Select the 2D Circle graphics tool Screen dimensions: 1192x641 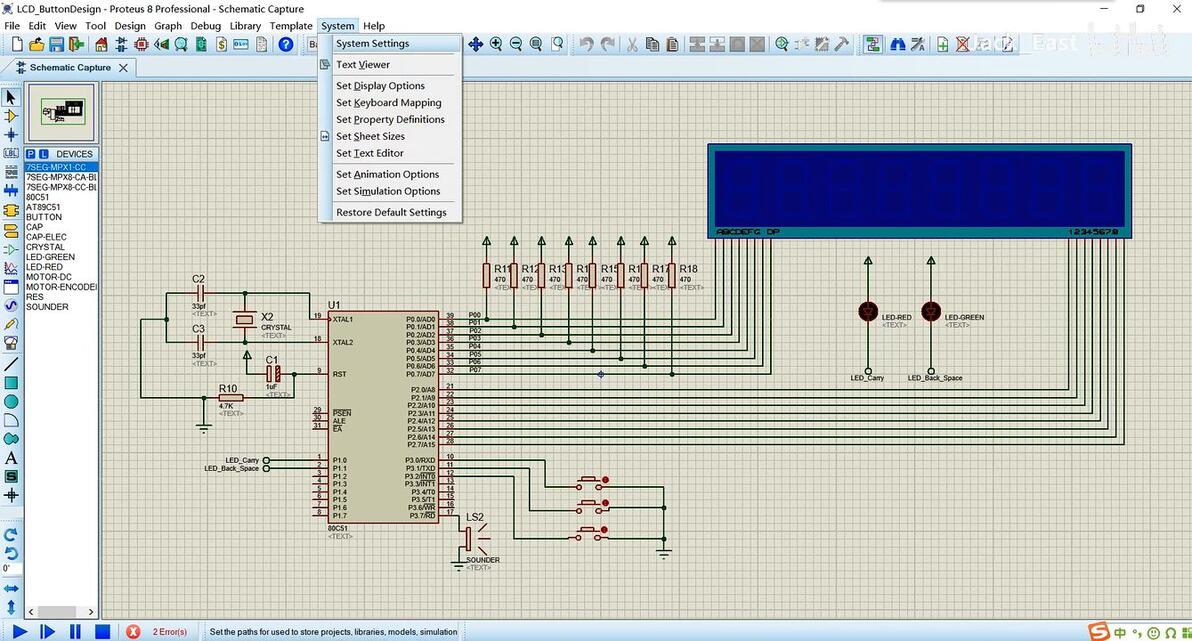pyautogui.click(x=11, y=401)
